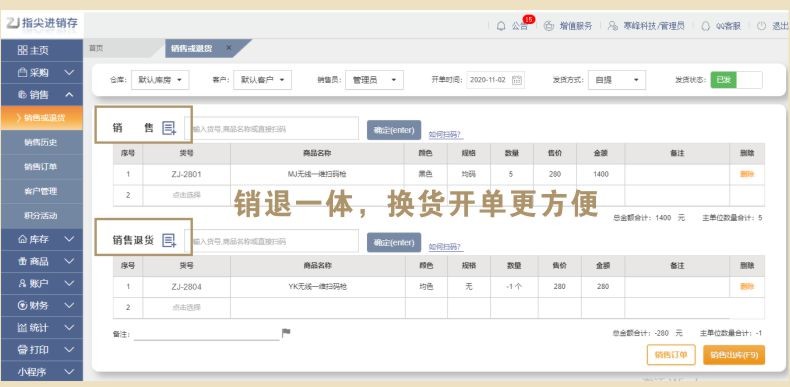Toggle the 发货状态 已发 switch
790x387 pixels.
736,80
